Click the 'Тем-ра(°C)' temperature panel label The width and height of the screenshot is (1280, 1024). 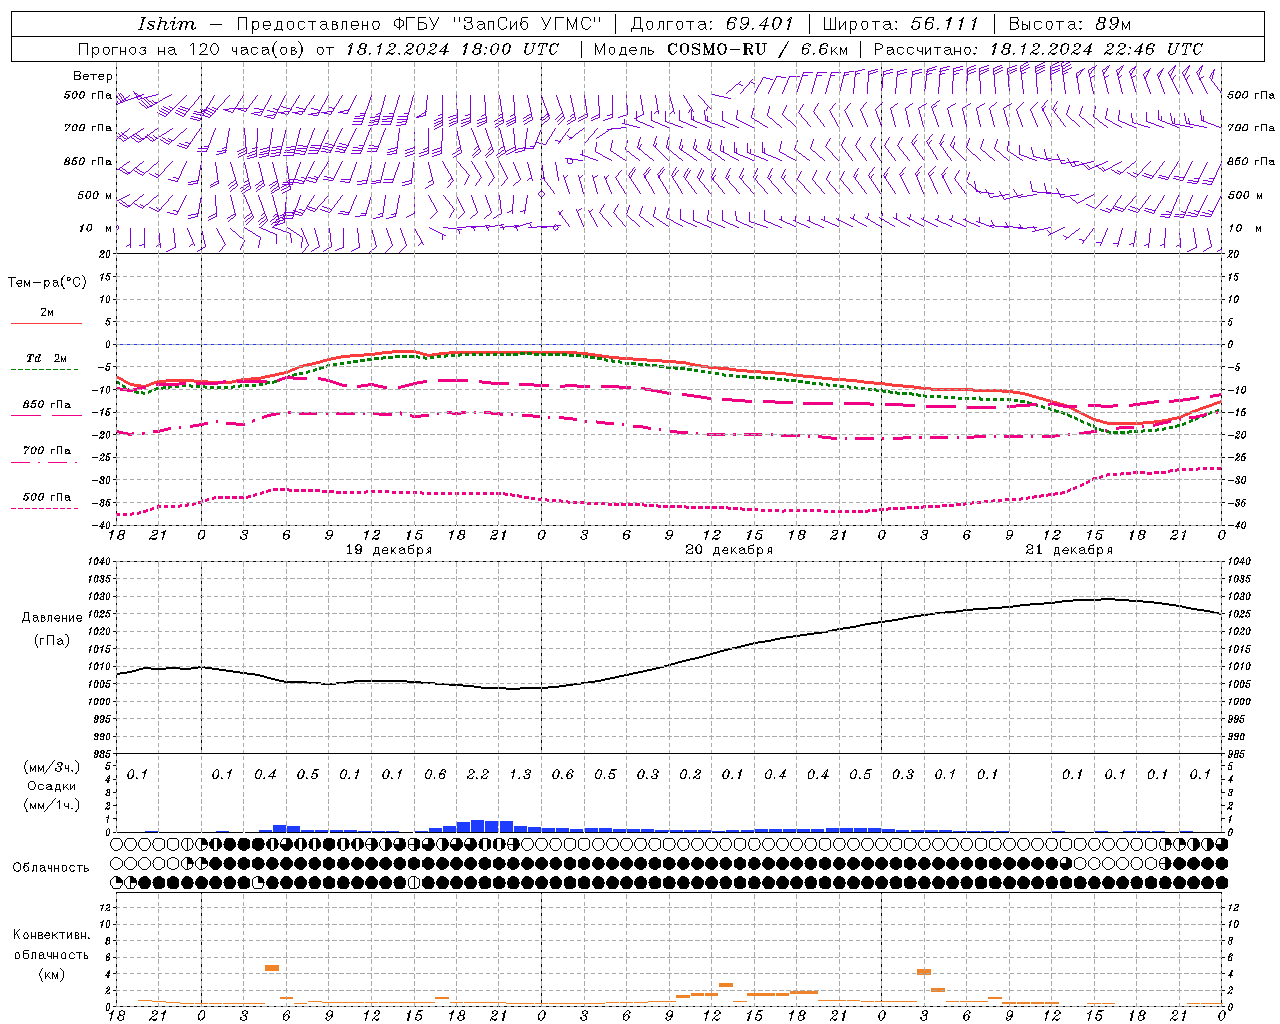(x=47, y=283)
